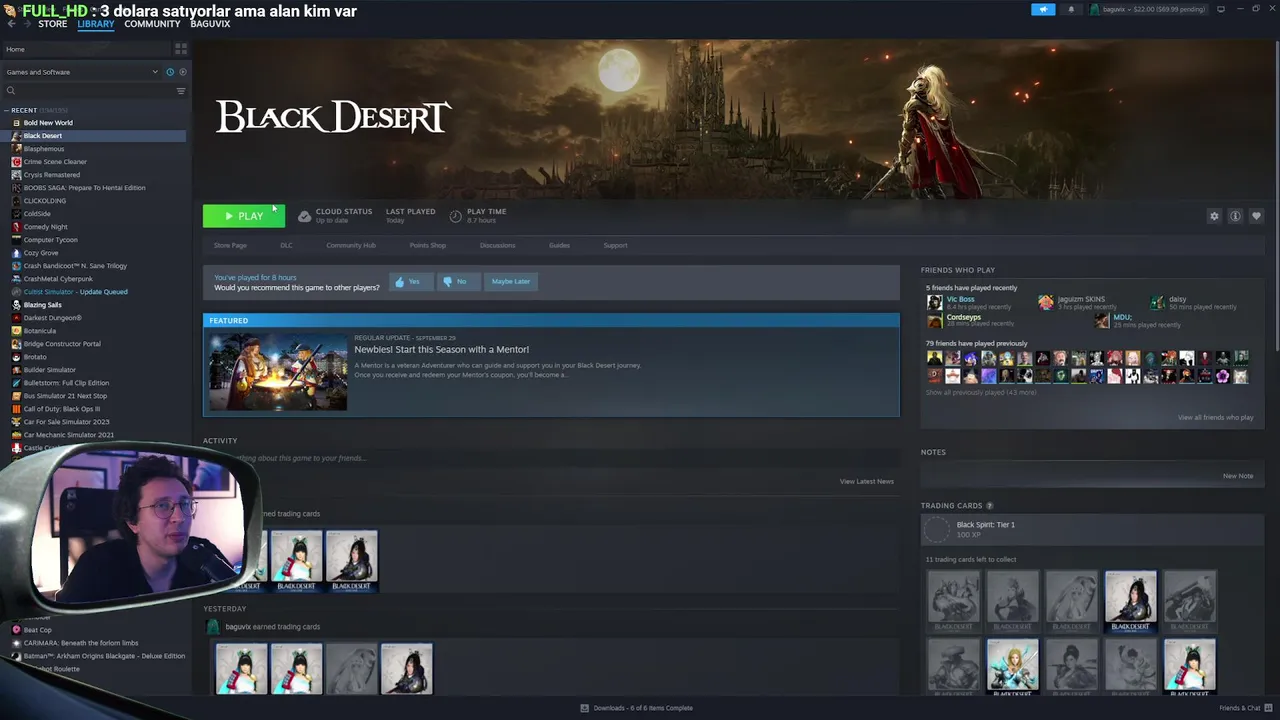The height and width of the screenshot is (720, 1280).
Task: Click the green Play button
Action: 244,216
